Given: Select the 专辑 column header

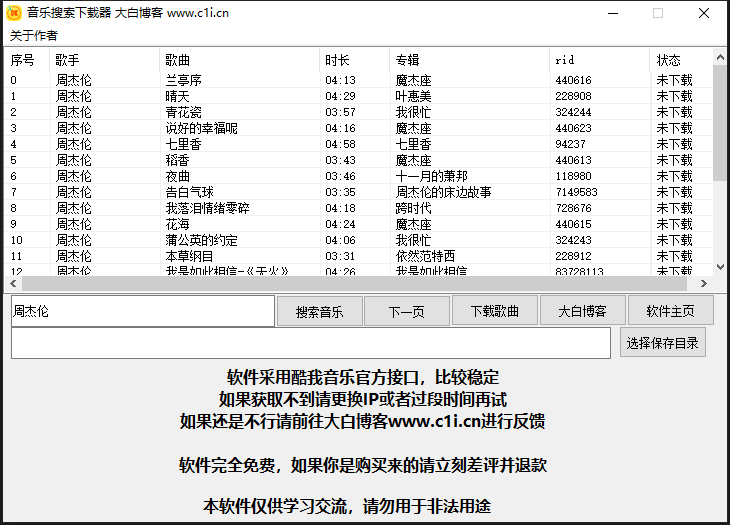Looking at the screenshot, I should pyautogui.click(x=468, y=60).
